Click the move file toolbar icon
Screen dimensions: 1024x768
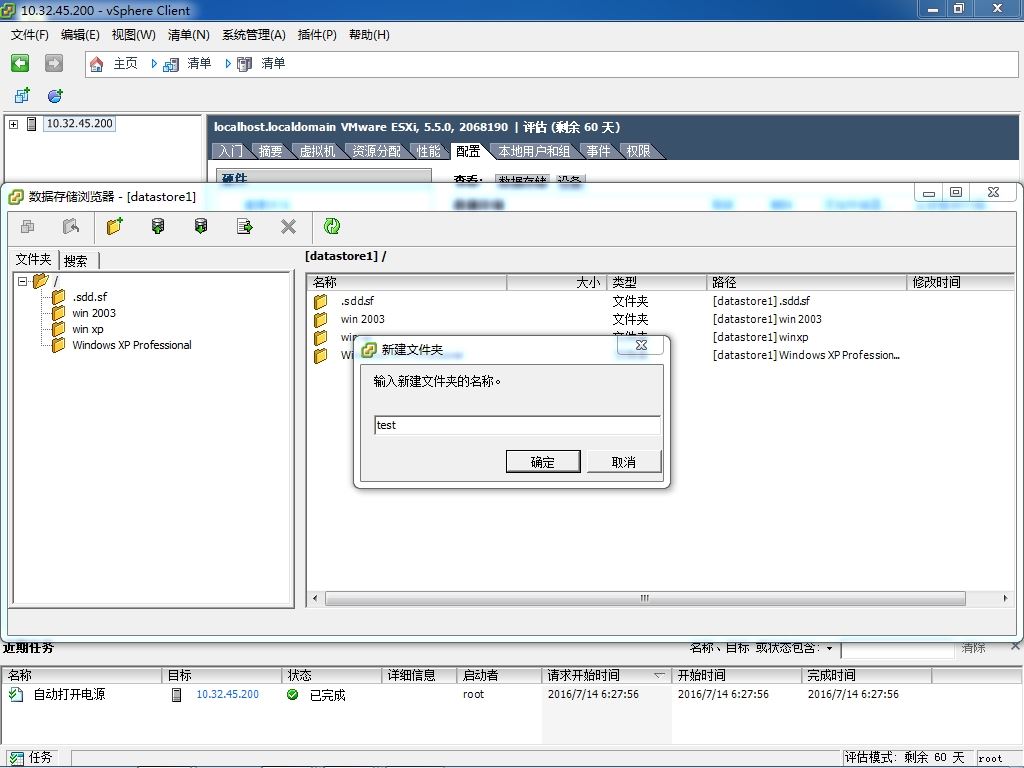[245, 227]
